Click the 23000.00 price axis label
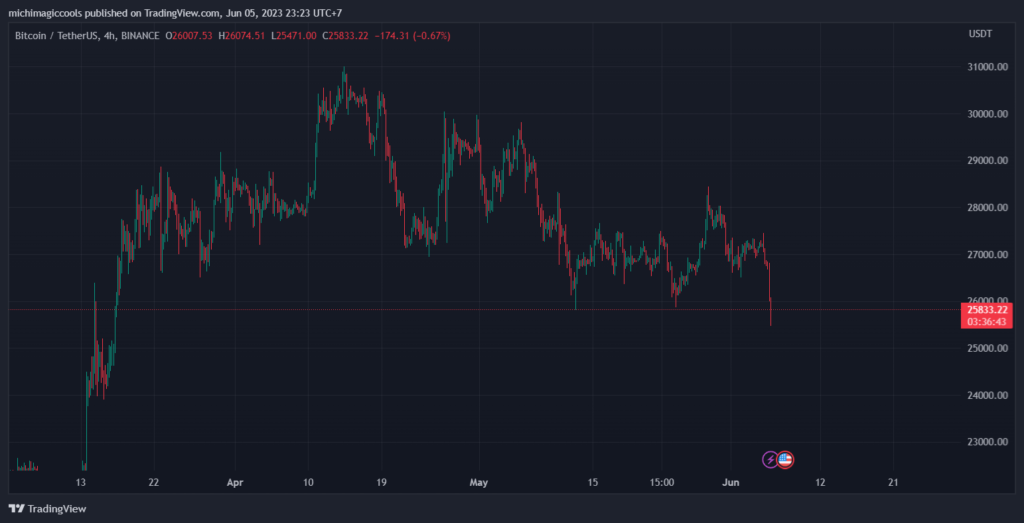The width and height of the screenshot is (1024, 523). tap(986, 442)
